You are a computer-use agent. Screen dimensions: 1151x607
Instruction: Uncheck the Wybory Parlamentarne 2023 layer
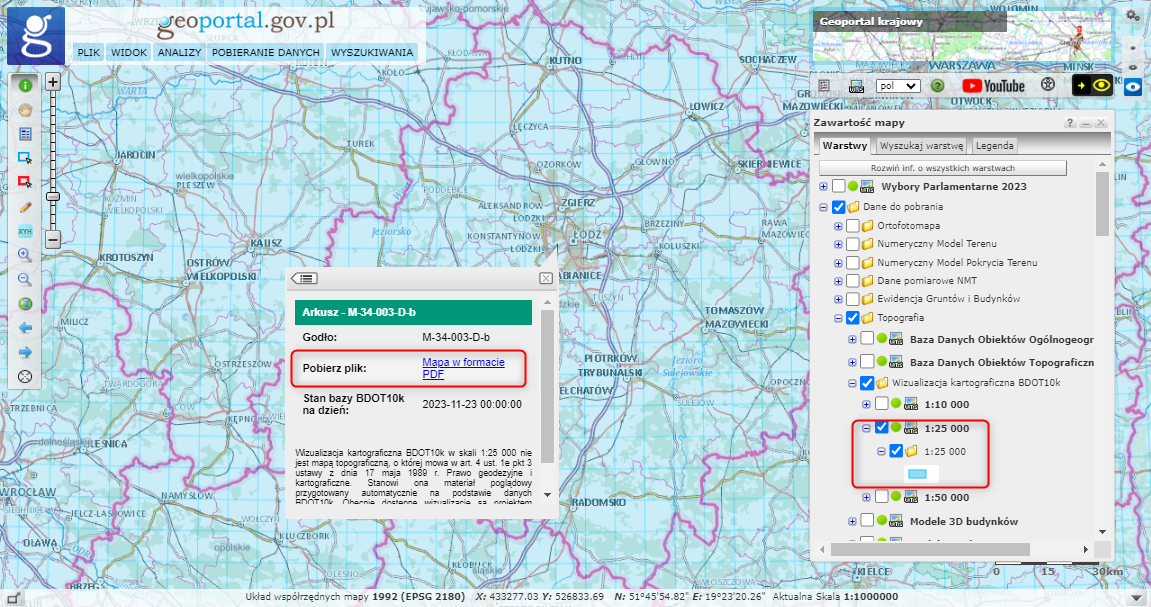[x=838, y=186]
